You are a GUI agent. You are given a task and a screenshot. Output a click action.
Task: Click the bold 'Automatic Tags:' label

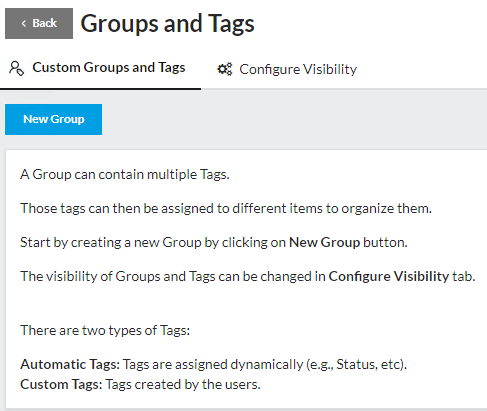[70, 364]
